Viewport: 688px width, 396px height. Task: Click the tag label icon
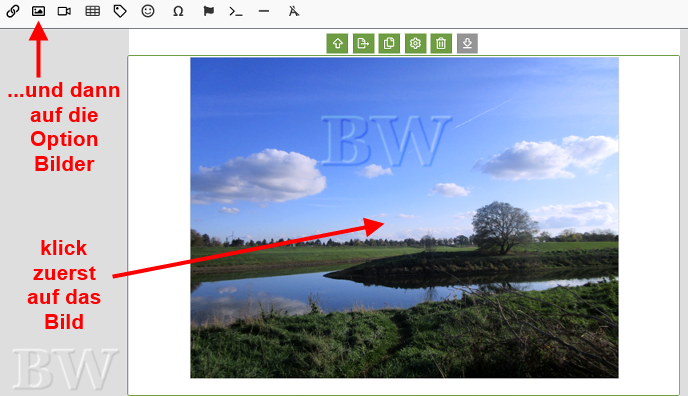[x=120, y=11]
